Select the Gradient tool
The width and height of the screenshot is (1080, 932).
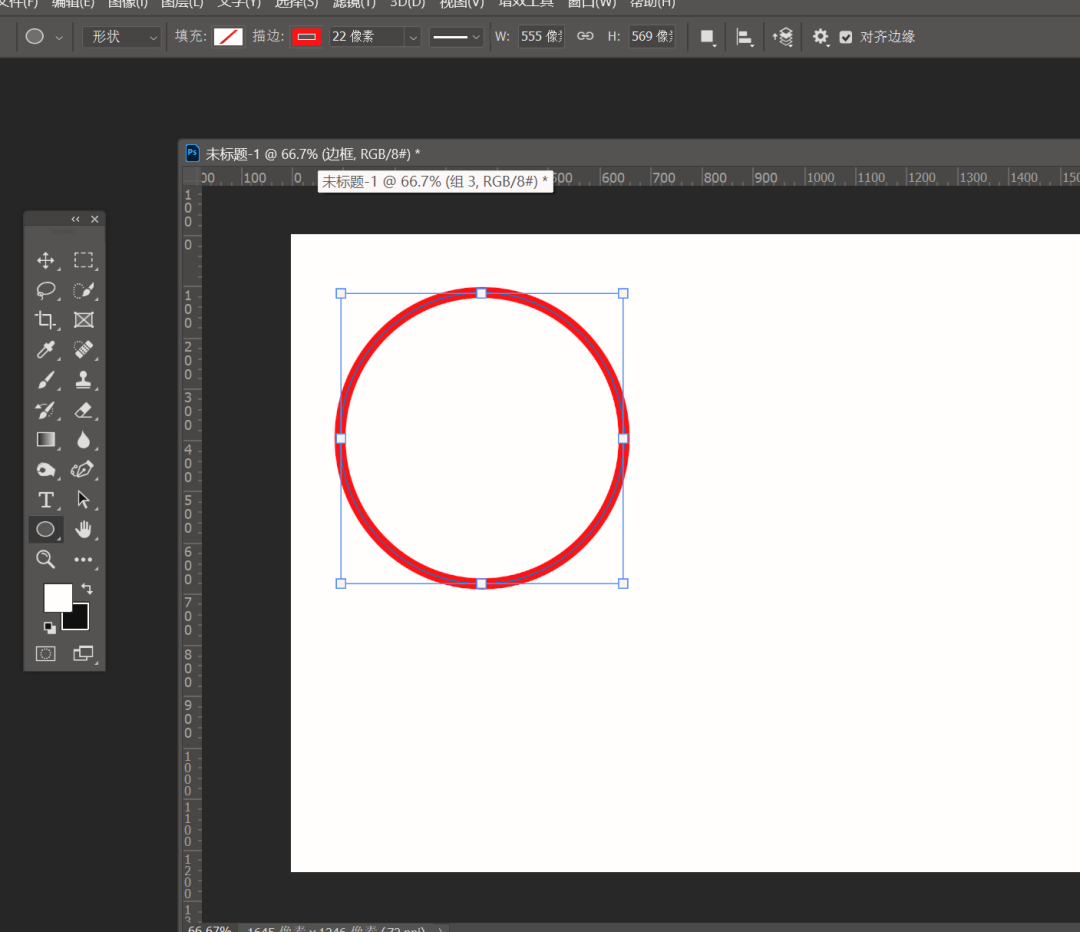45,439
